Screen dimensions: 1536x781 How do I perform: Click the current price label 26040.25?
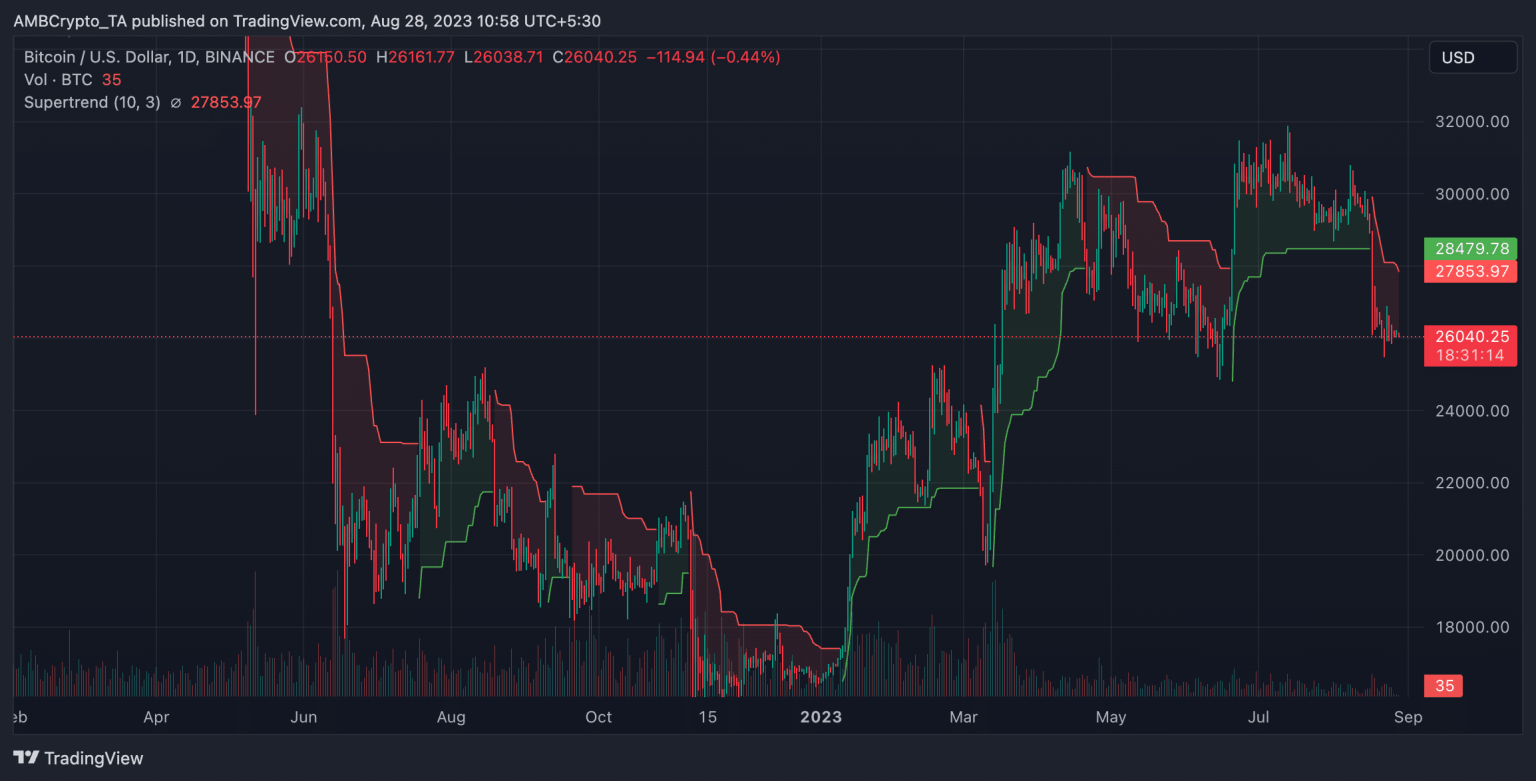point(1470,337)
